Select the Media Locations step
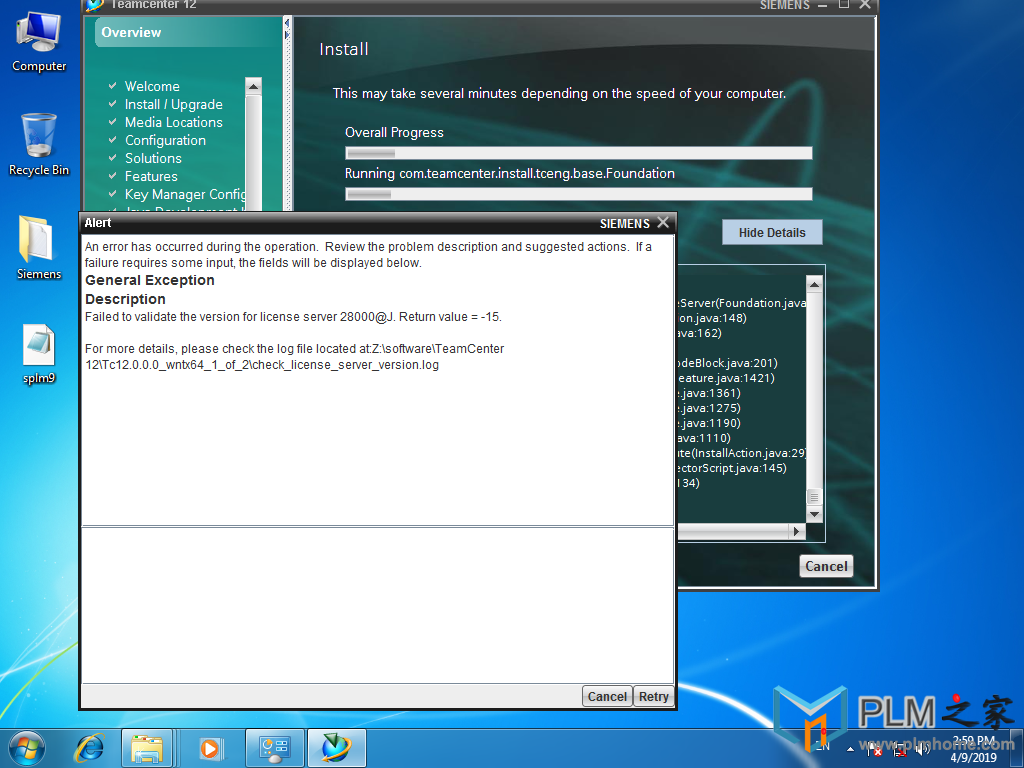 click(173, 122)
